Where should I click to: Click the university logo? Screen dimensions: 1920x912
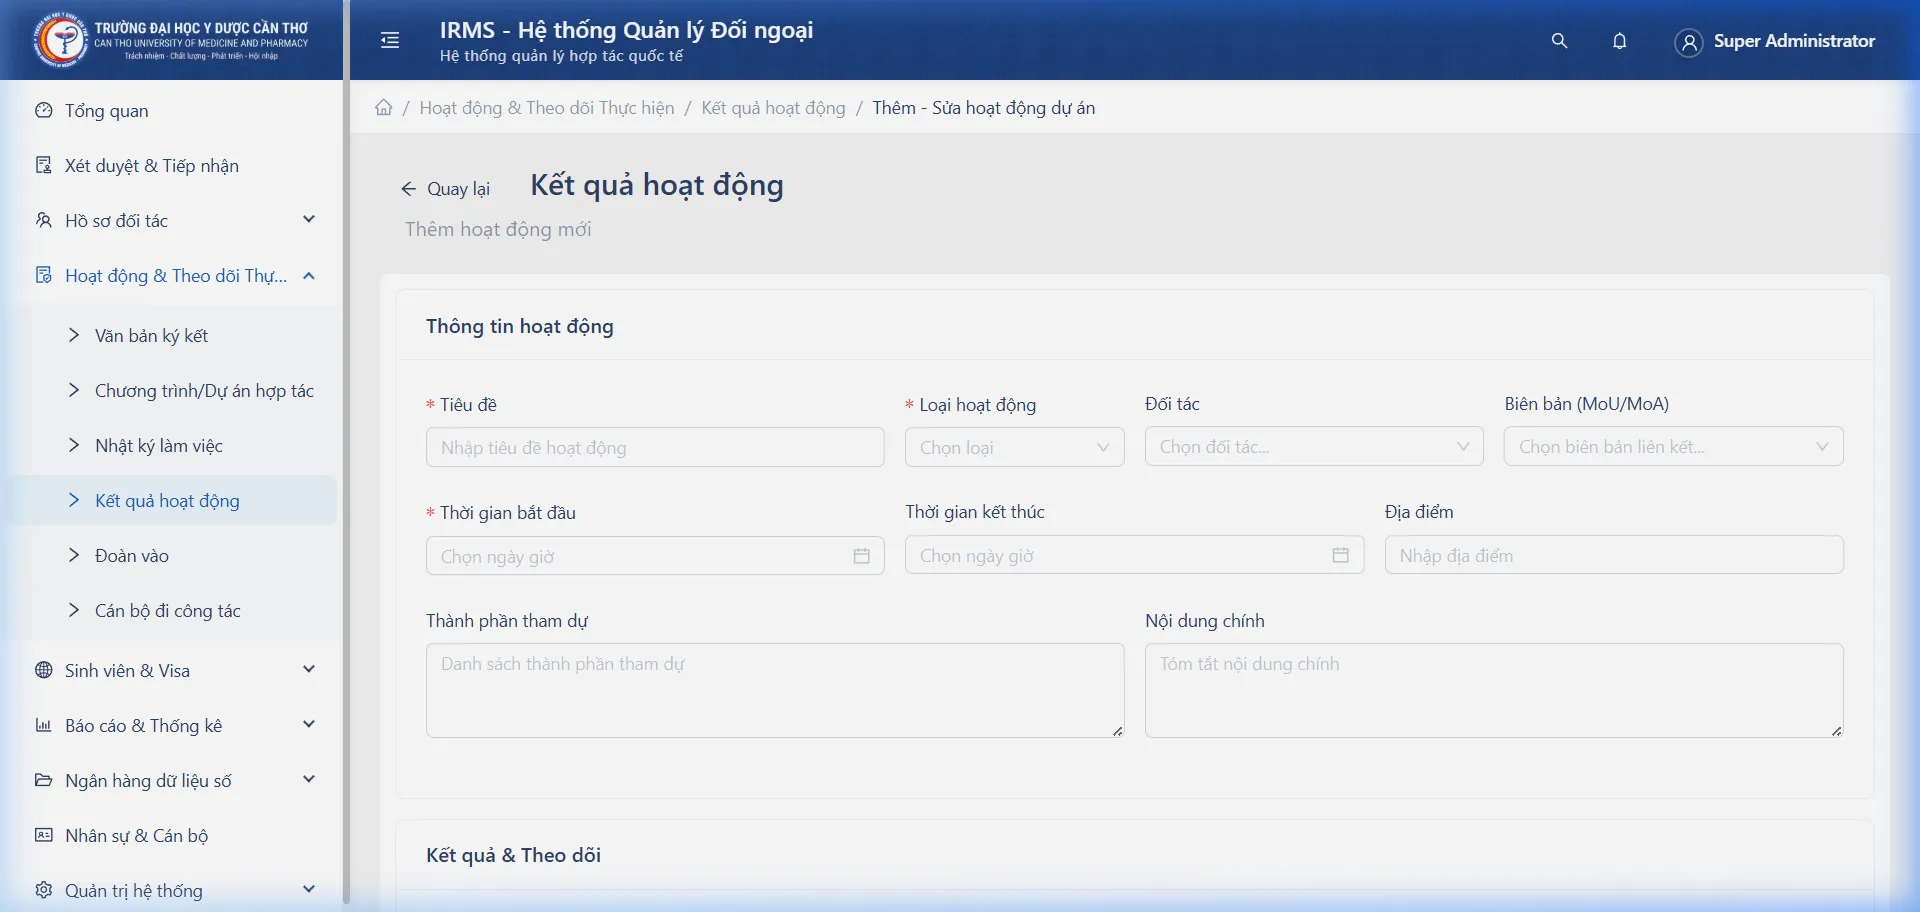point(60,40)
